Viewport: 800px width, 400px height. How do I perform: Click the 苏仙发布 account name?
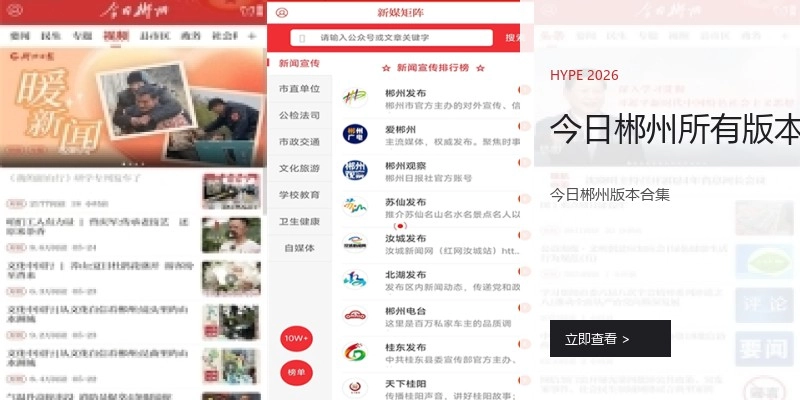pyautogui.click(x=406, y=202)
